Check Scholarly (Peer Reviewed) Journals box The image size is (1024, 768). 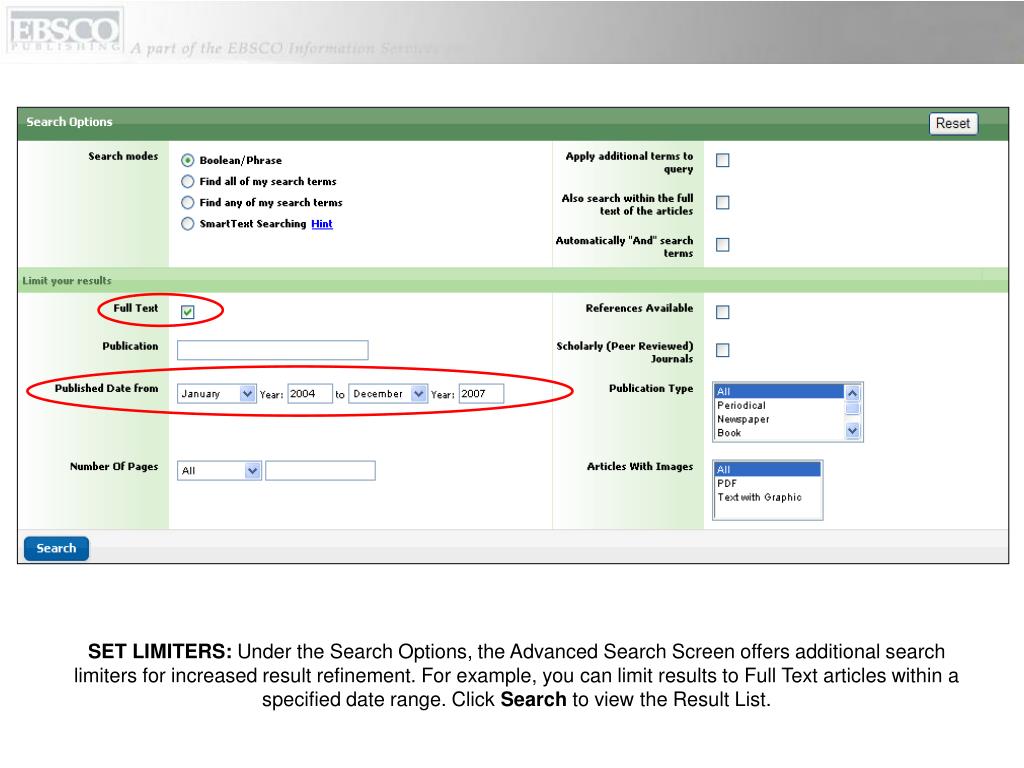(722, 350)
